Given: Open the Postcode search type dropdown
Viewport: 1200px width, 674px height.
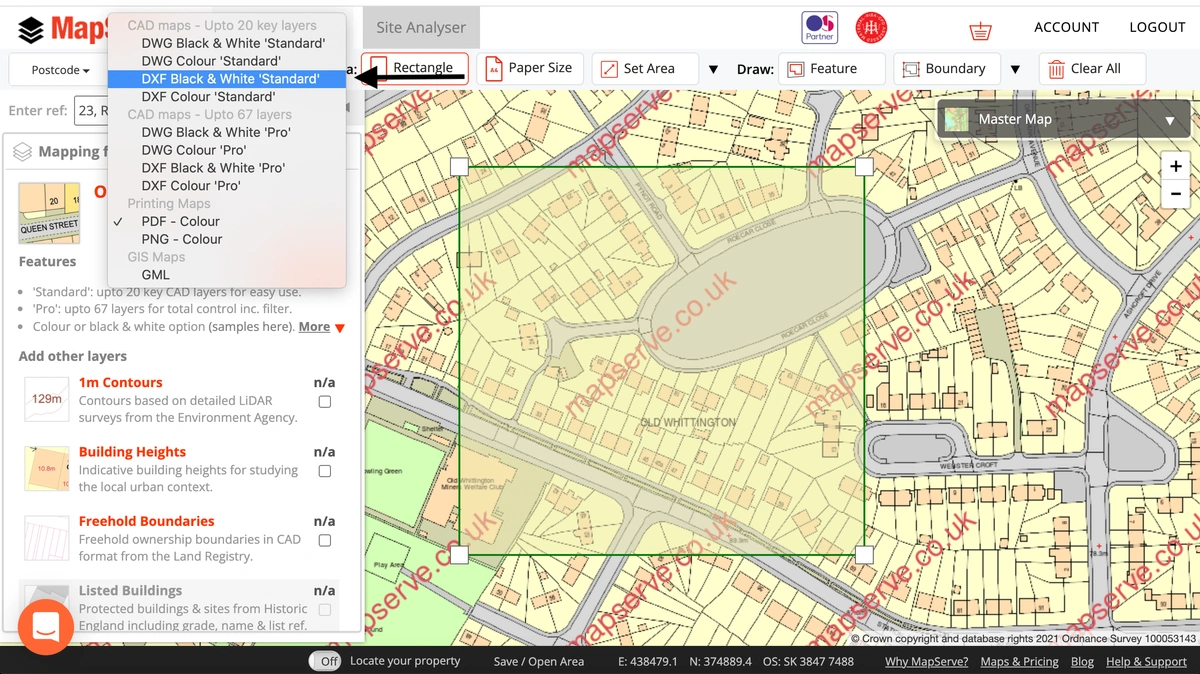Looking at the screenshot, I should (59, 70).
